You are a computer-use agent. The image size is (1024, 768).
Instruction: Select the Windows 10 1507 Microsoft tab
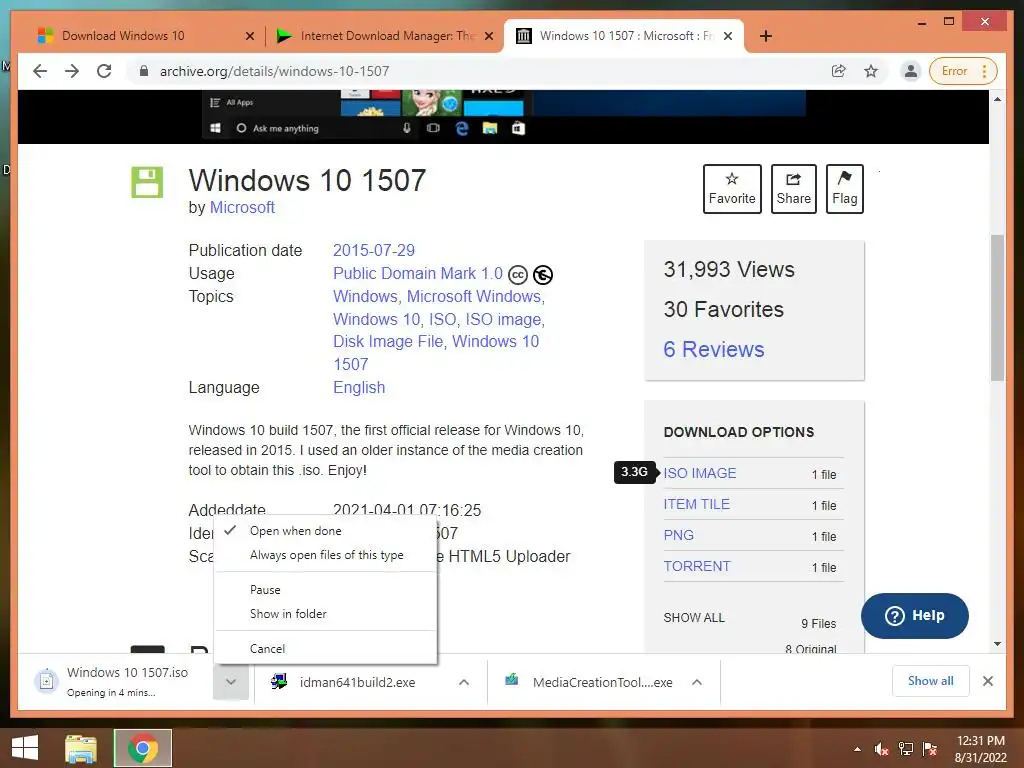(x=626, y=36)
